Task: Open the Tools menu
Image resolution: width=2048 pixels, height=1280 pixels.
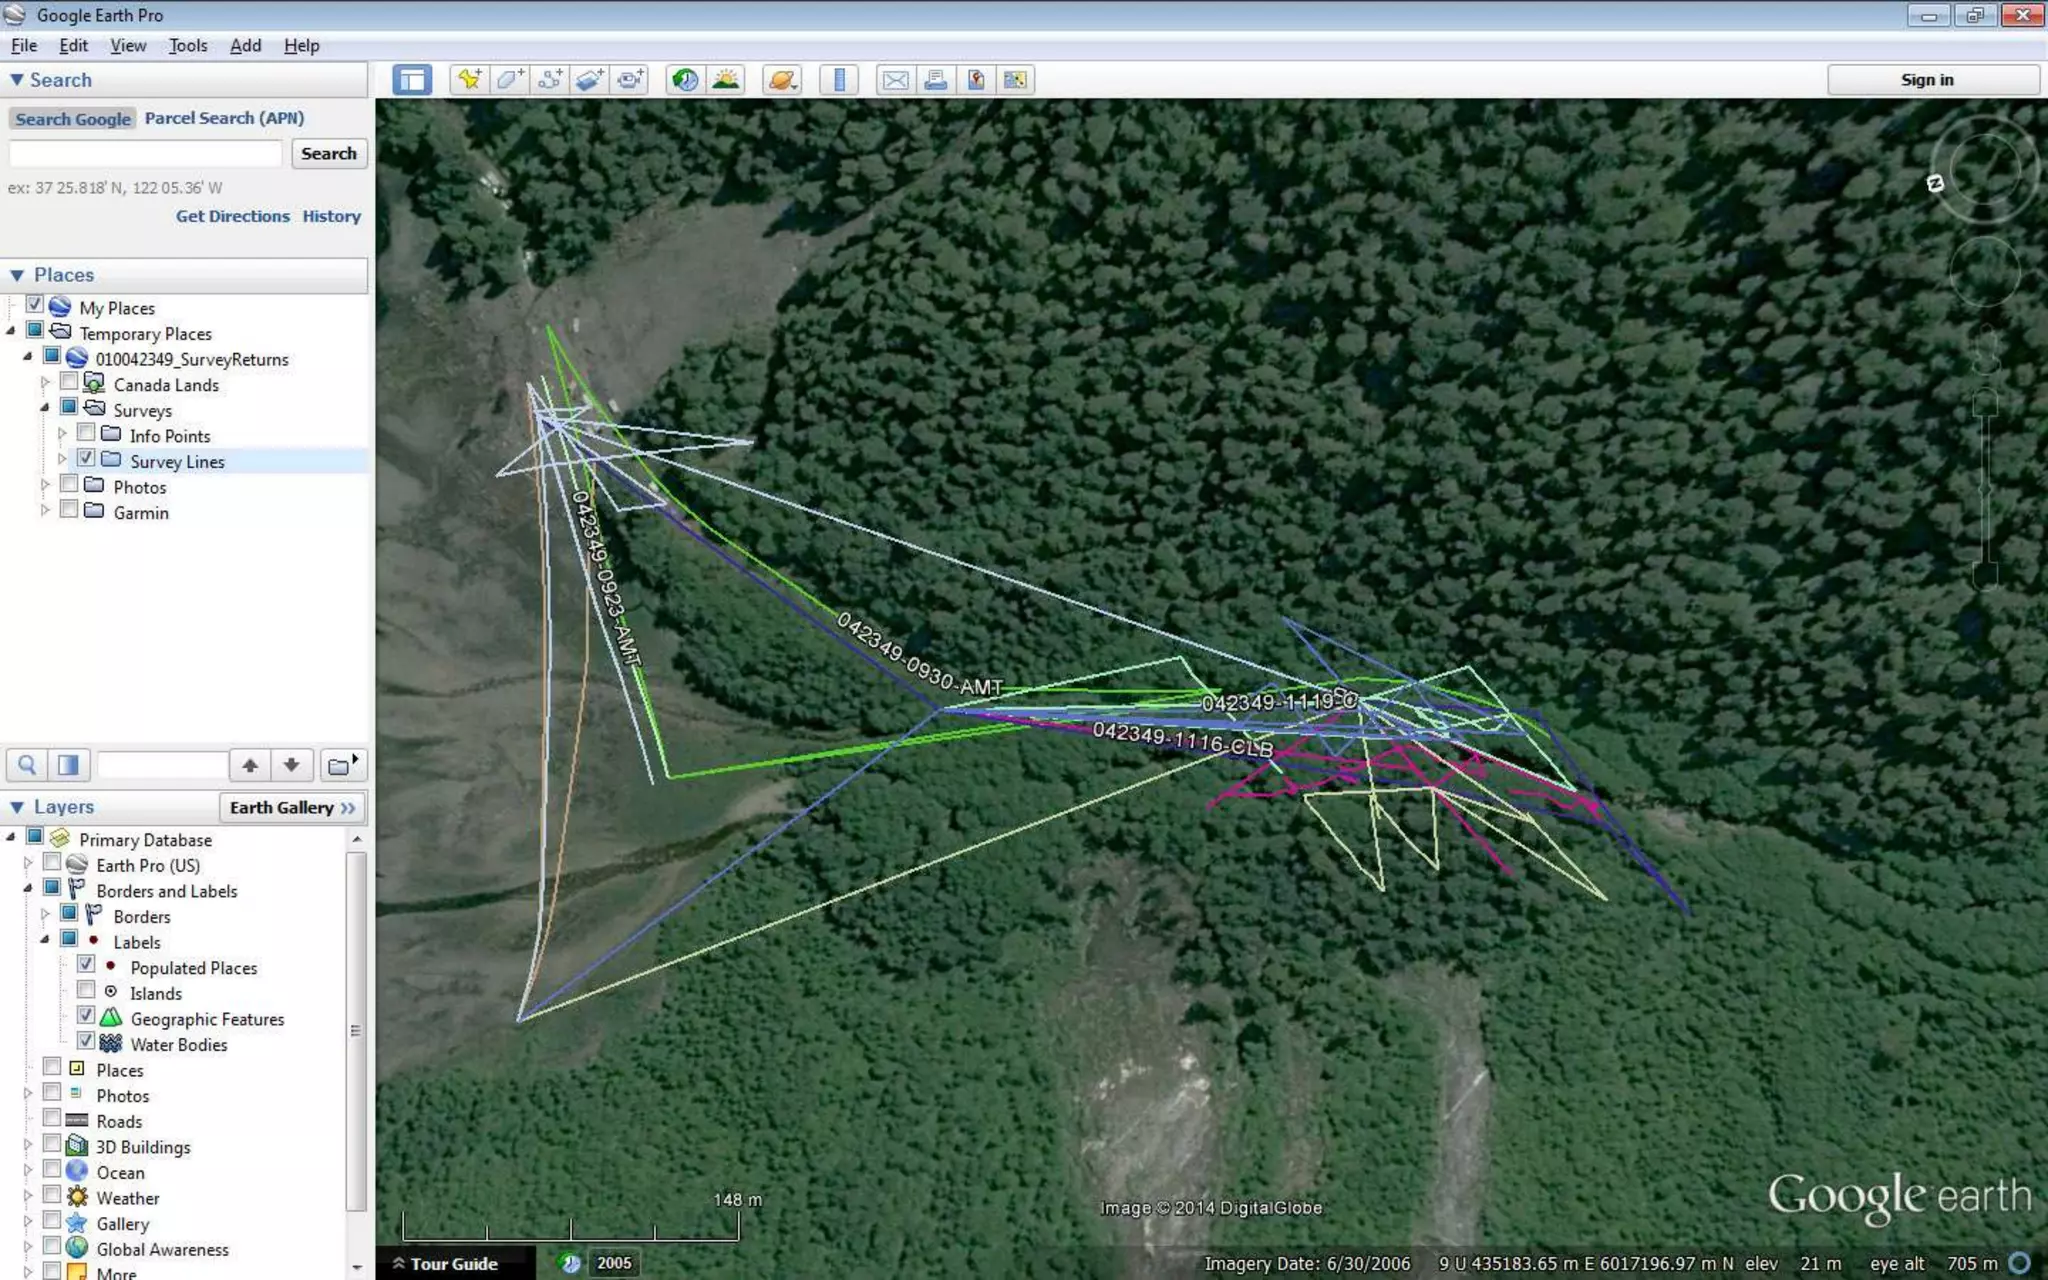Action: 187,46
